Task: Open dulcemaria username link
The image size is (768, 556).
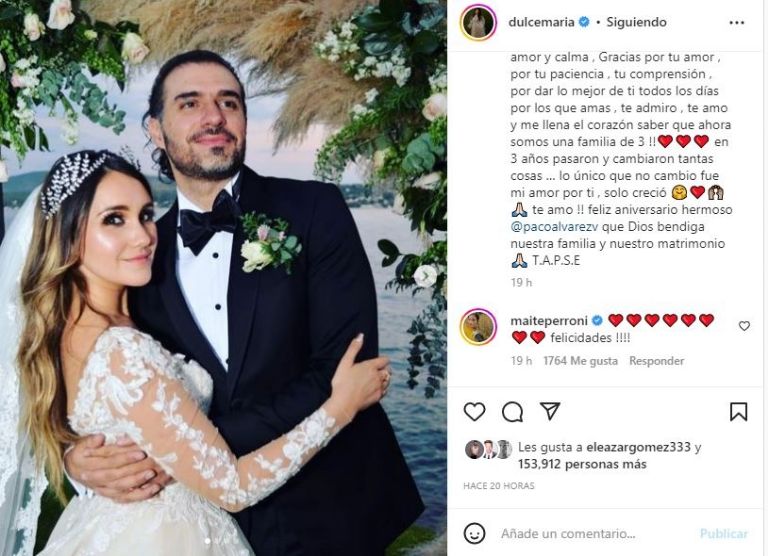Action: coord(541,22)
